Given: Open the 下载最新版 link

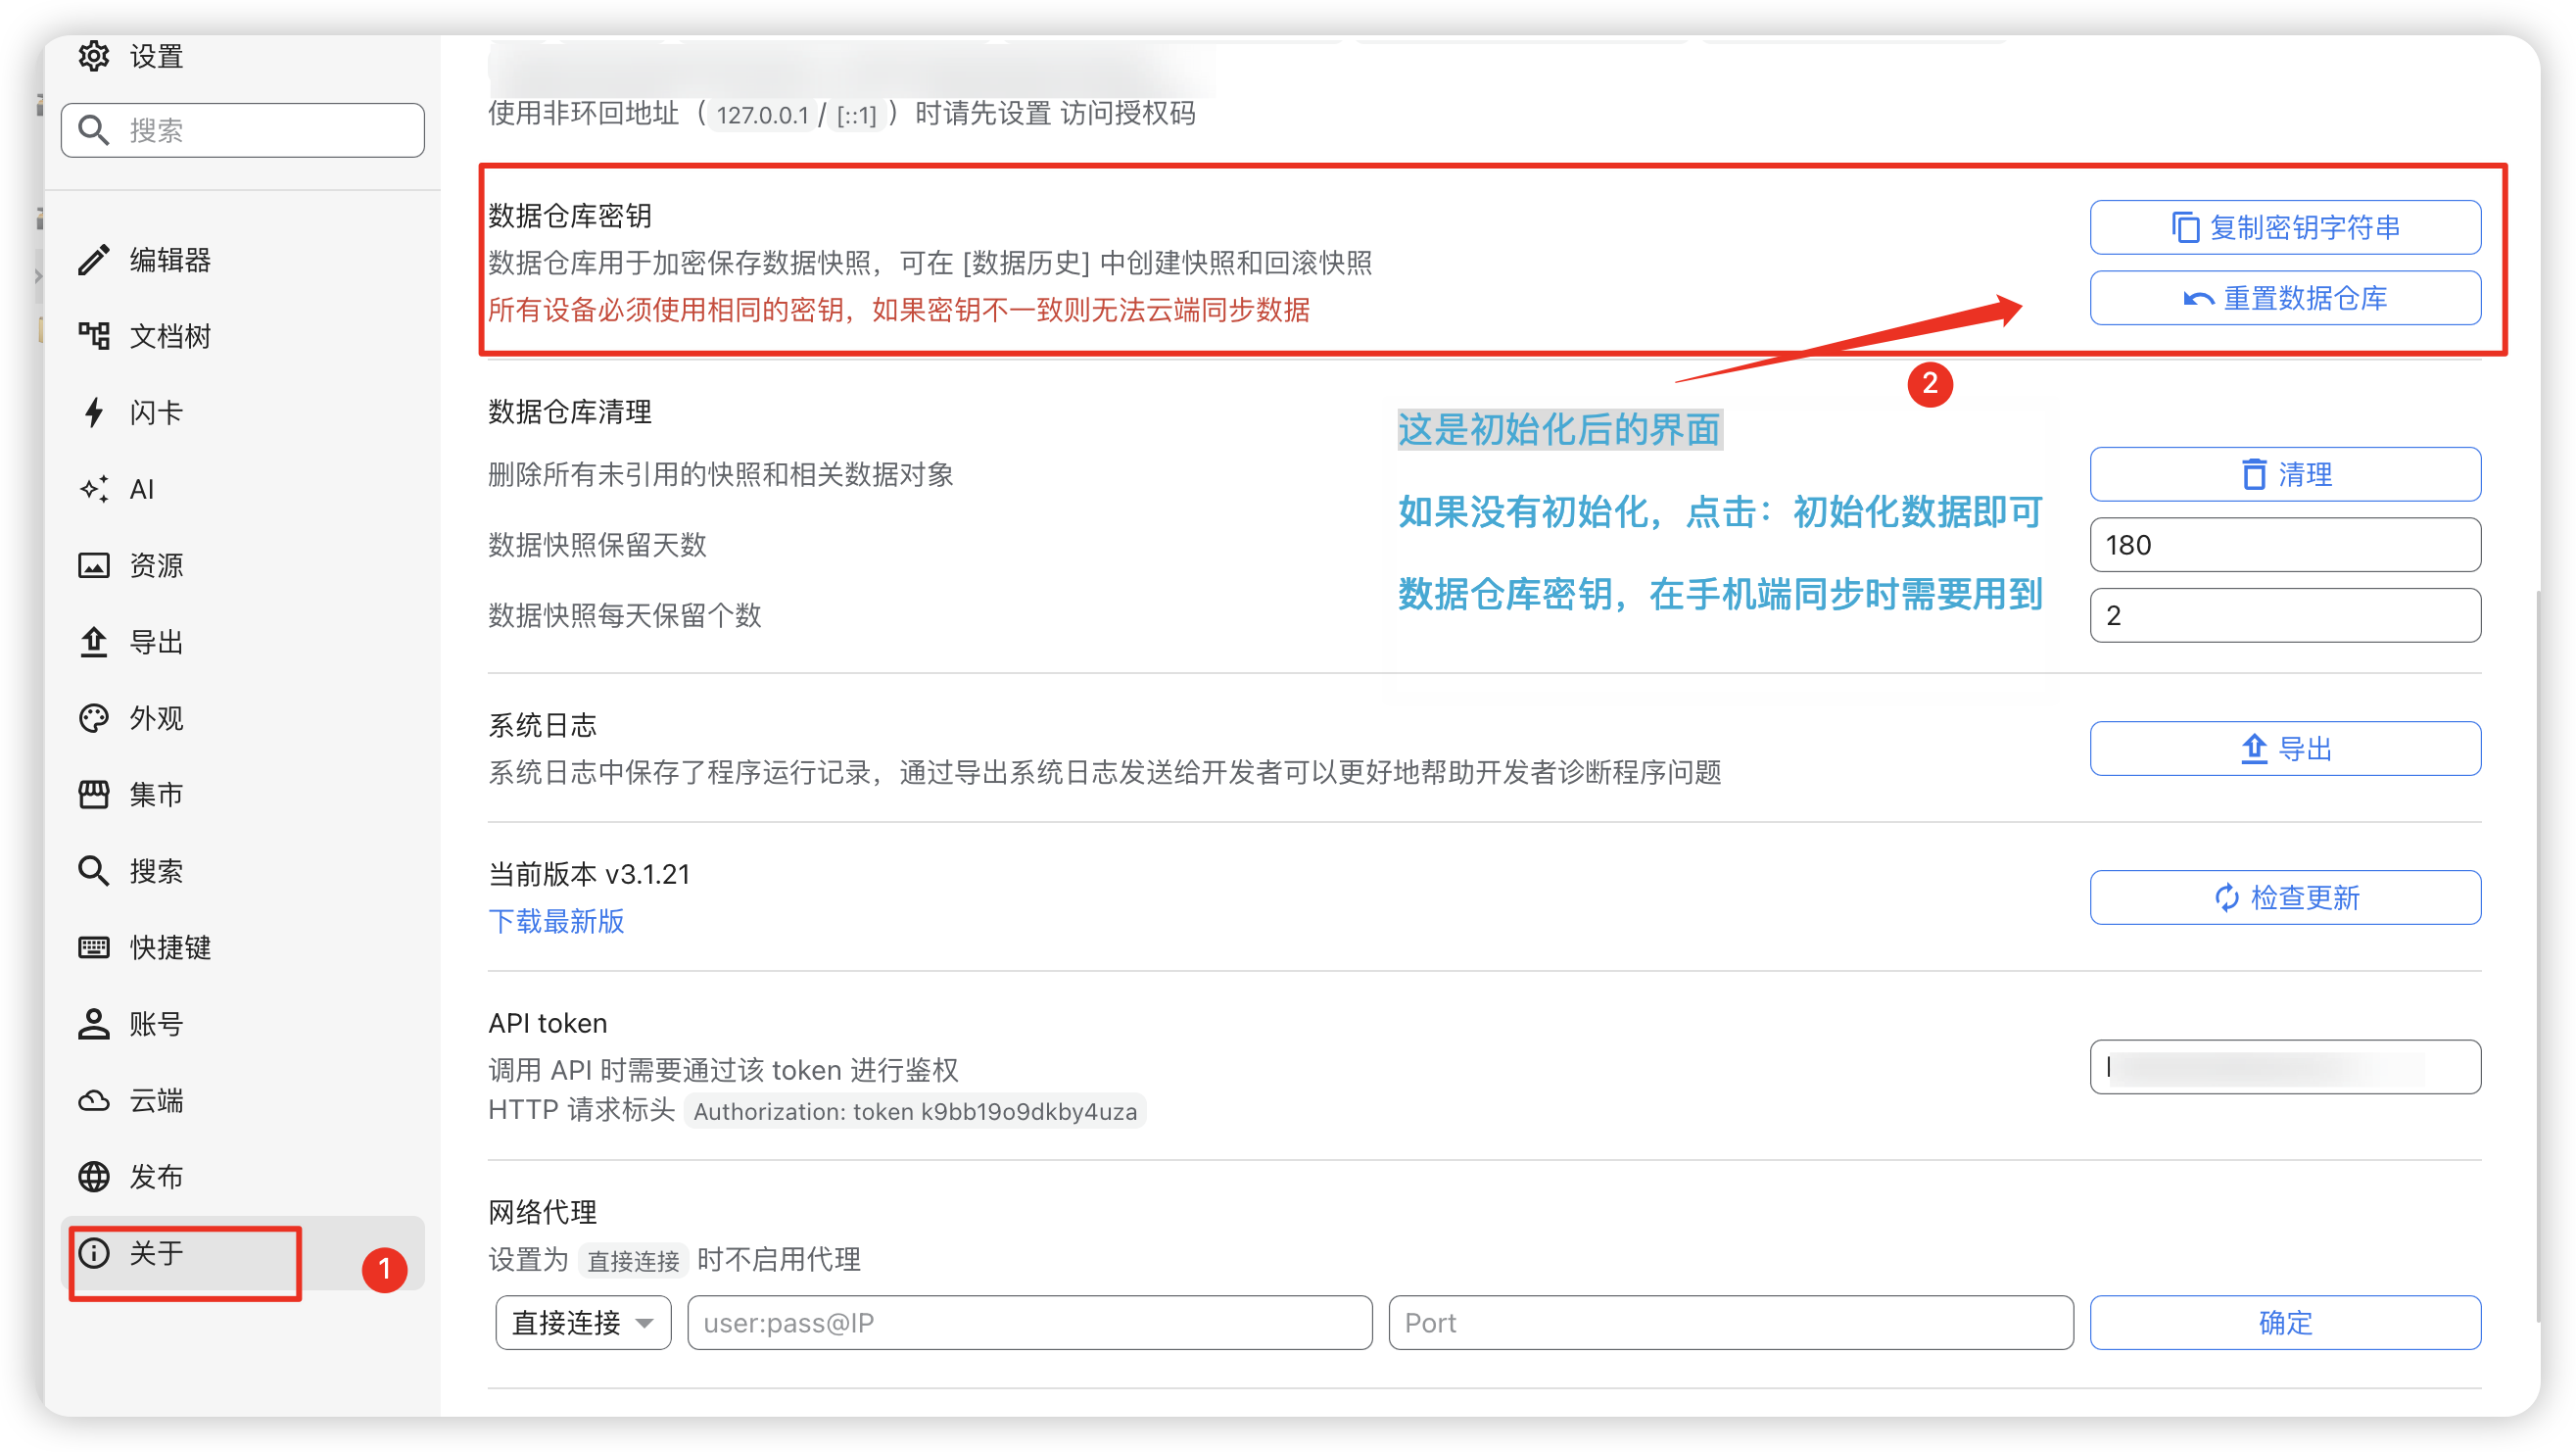Looking at the screenshot, I should pyautogui.click(x=556, y=920).
